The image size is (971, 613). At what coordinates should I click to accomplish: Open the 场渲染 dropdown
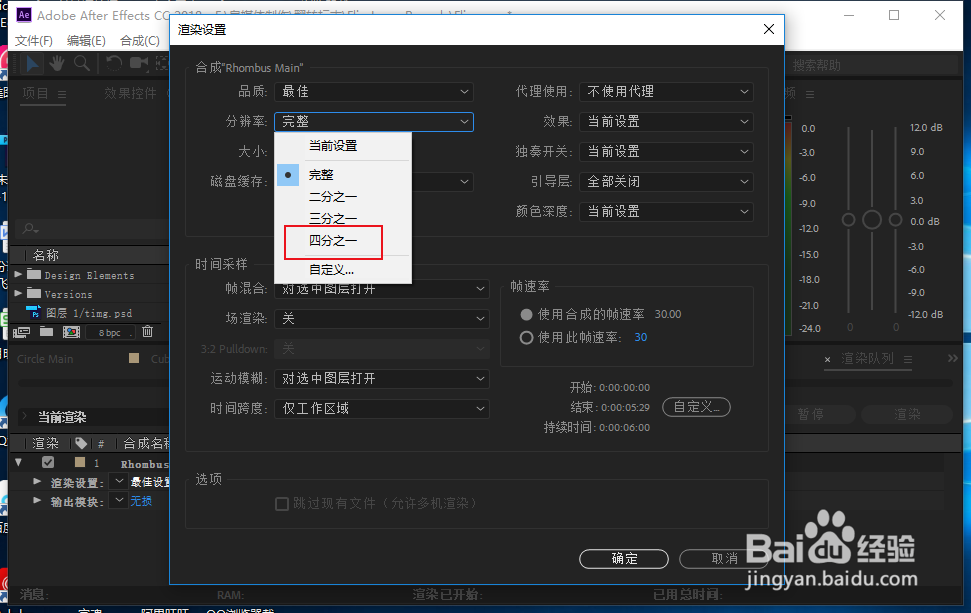coord(381,319)
